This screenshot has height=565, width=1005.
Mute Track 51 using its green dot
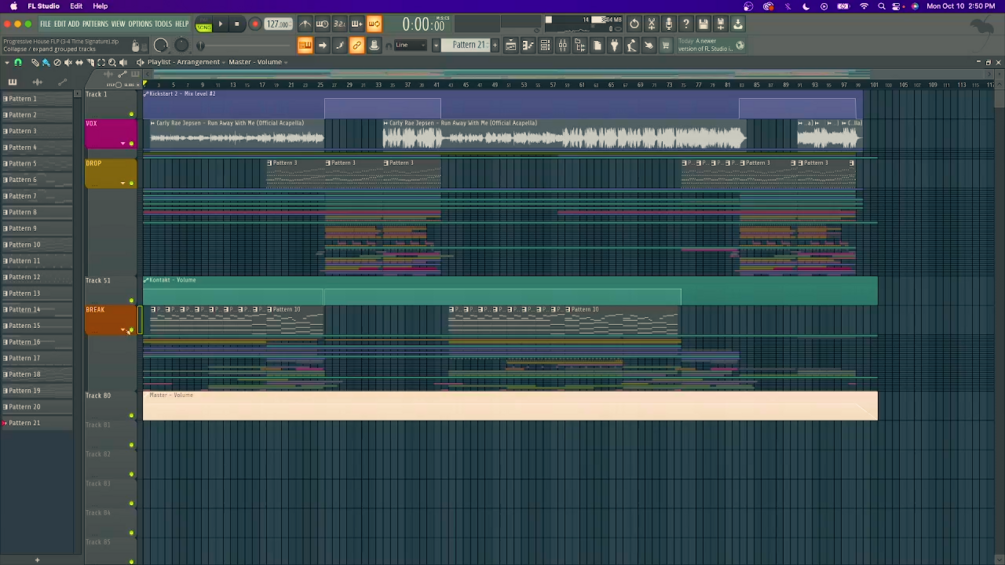pyautogui.click(x=131, y=300)
